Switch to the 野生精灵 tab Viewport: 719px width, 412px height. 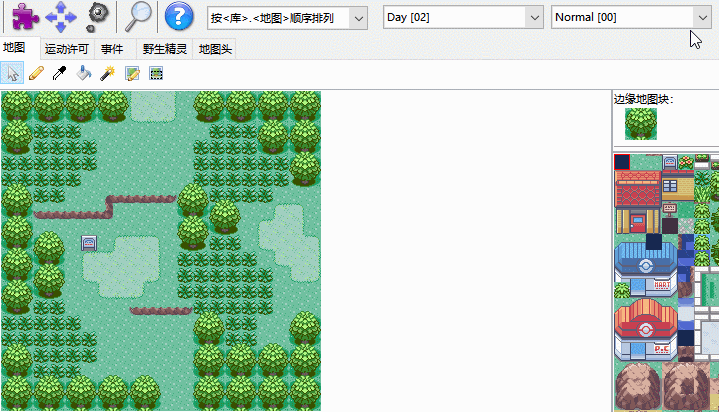[x=165, y=49]
